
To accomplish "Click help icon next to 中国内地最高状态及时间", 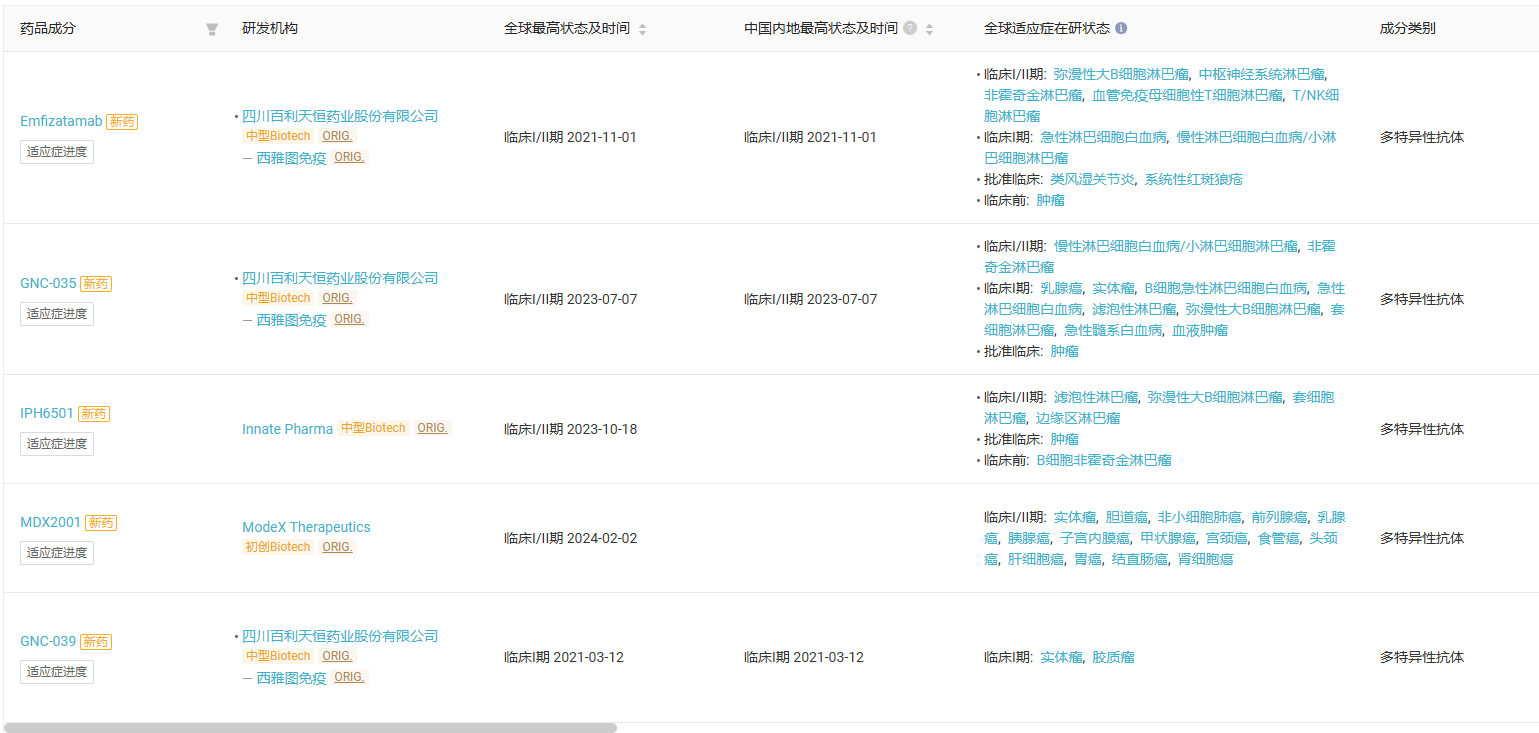I will coord(910,28).
